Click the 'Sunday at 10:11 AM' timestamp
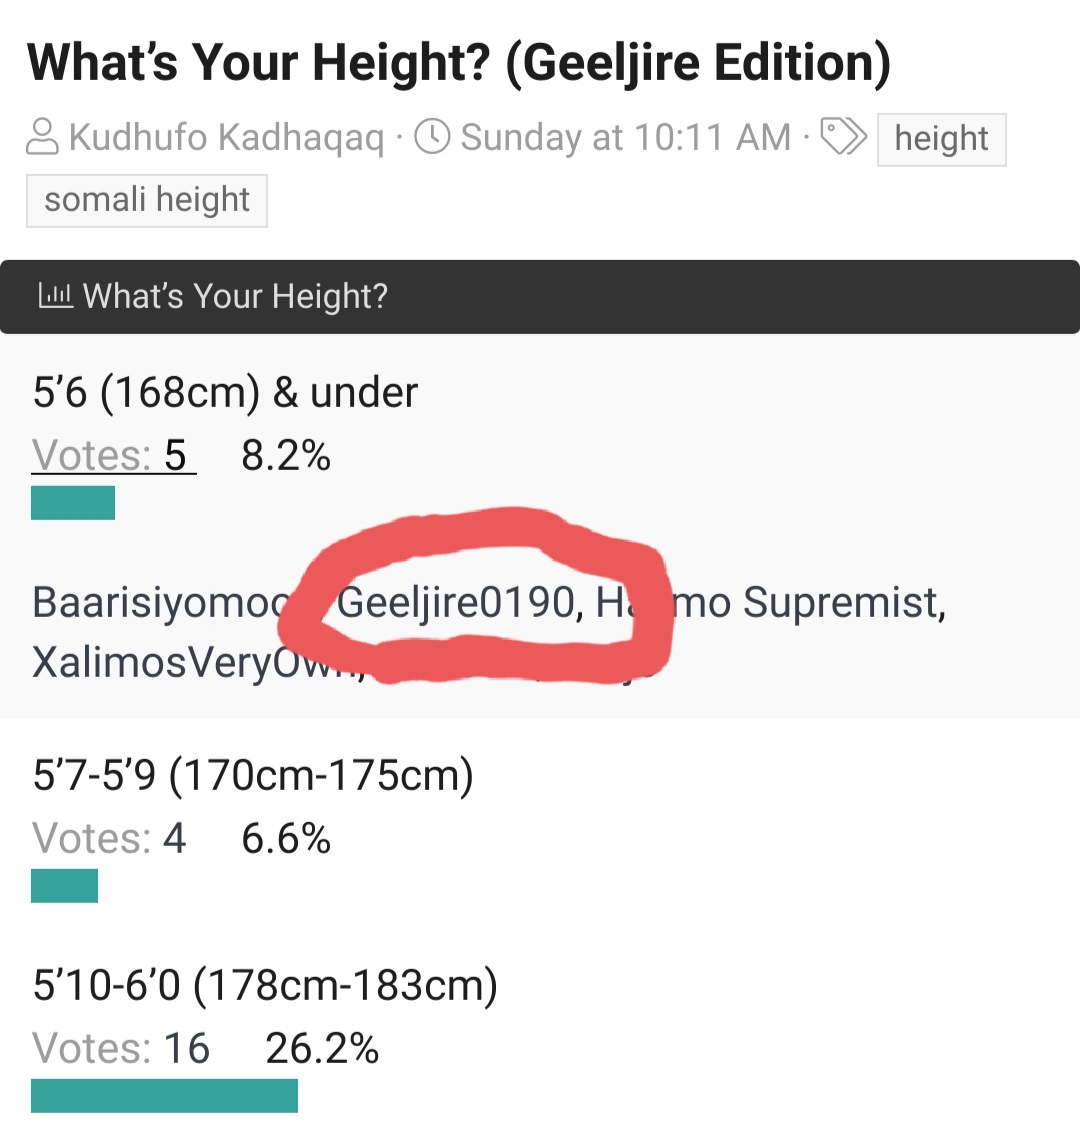1080x1147 pixels. [626, 138]
